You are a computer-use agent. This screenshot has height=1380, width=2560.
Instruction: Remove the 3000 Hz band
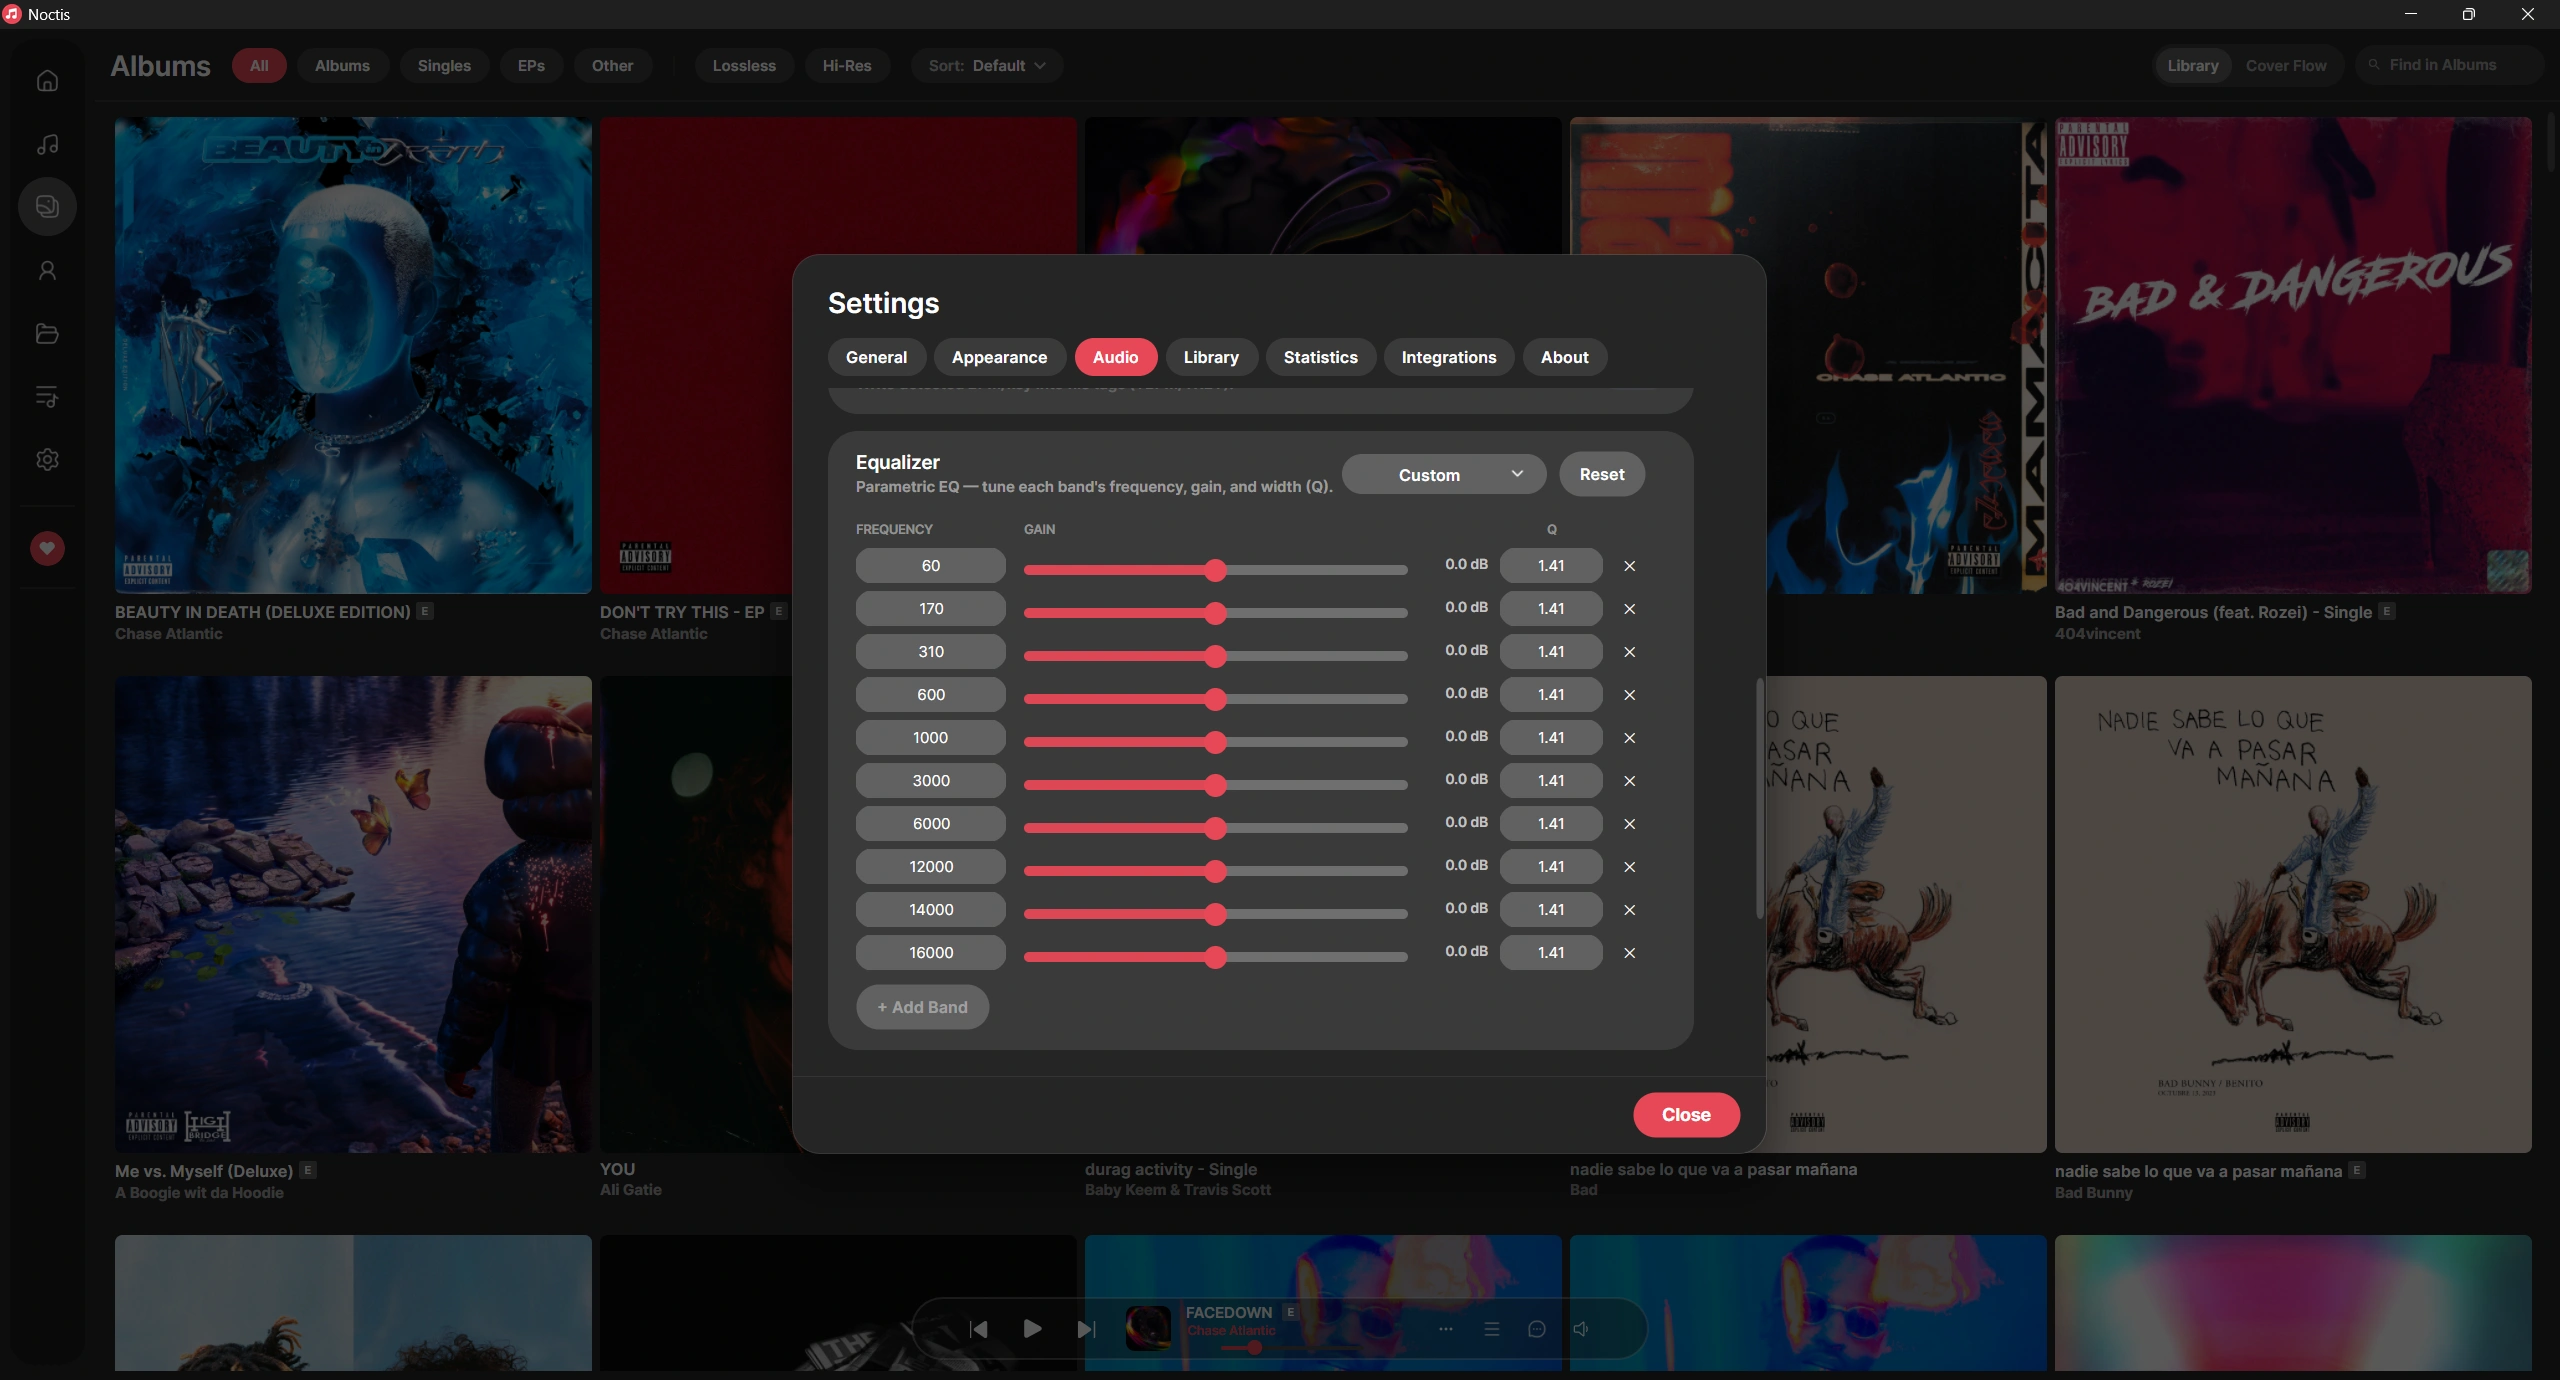pyautogui.click(x=1630, y=781)
